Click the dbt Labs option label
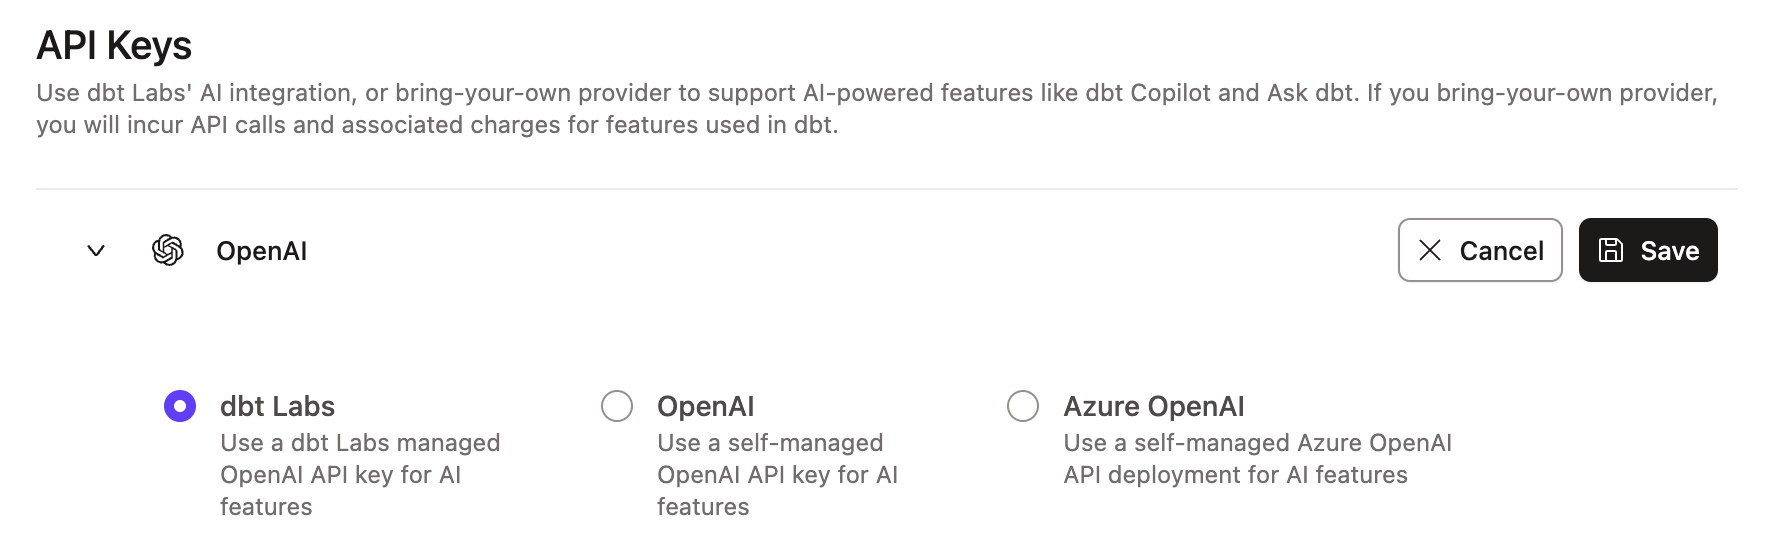This screenshot has height=554, width=1774. click(x=277, y=406)
